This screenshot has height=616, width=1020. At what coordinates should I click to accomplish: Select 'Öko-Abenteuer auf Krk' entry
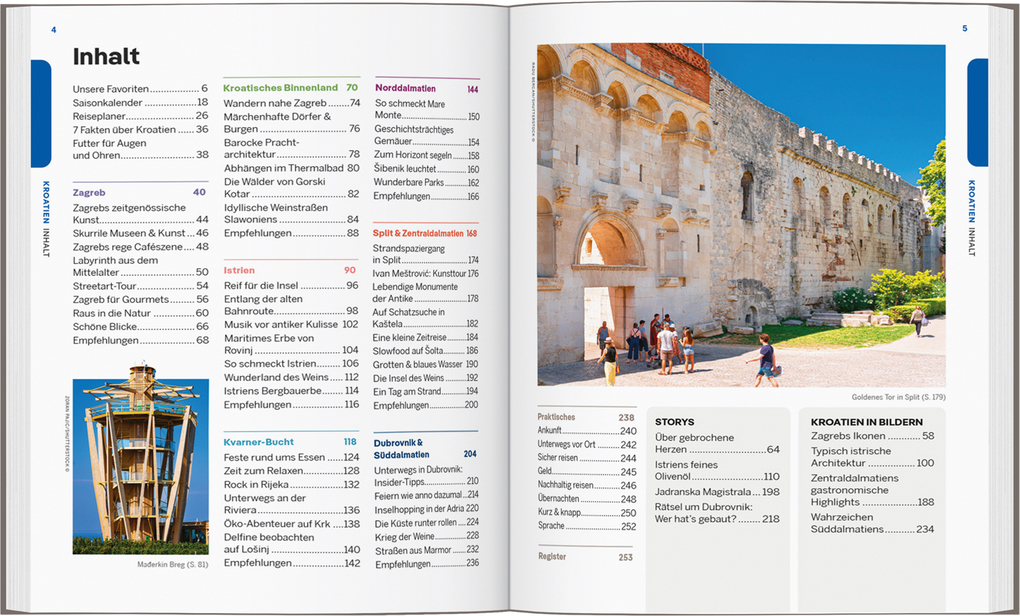pyautogui.click(x=292, y=524)
